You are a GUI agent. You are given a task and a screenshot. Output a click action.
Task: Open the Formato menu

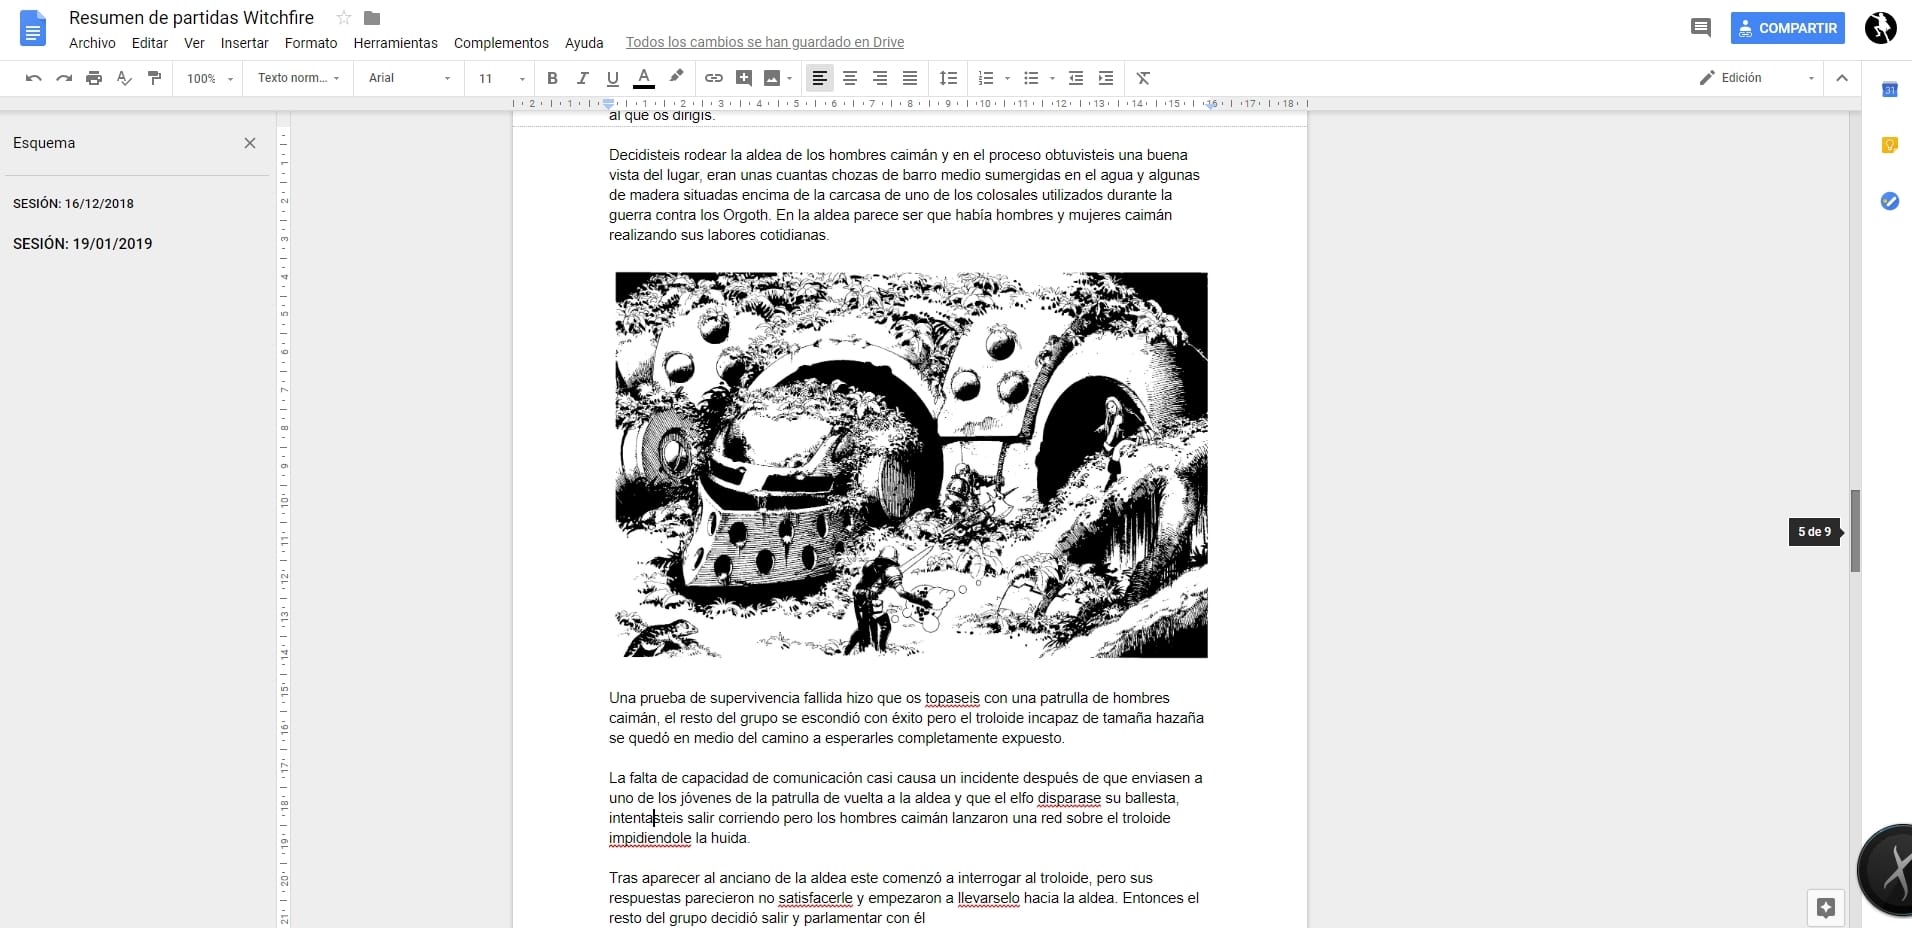click(311, 43)
